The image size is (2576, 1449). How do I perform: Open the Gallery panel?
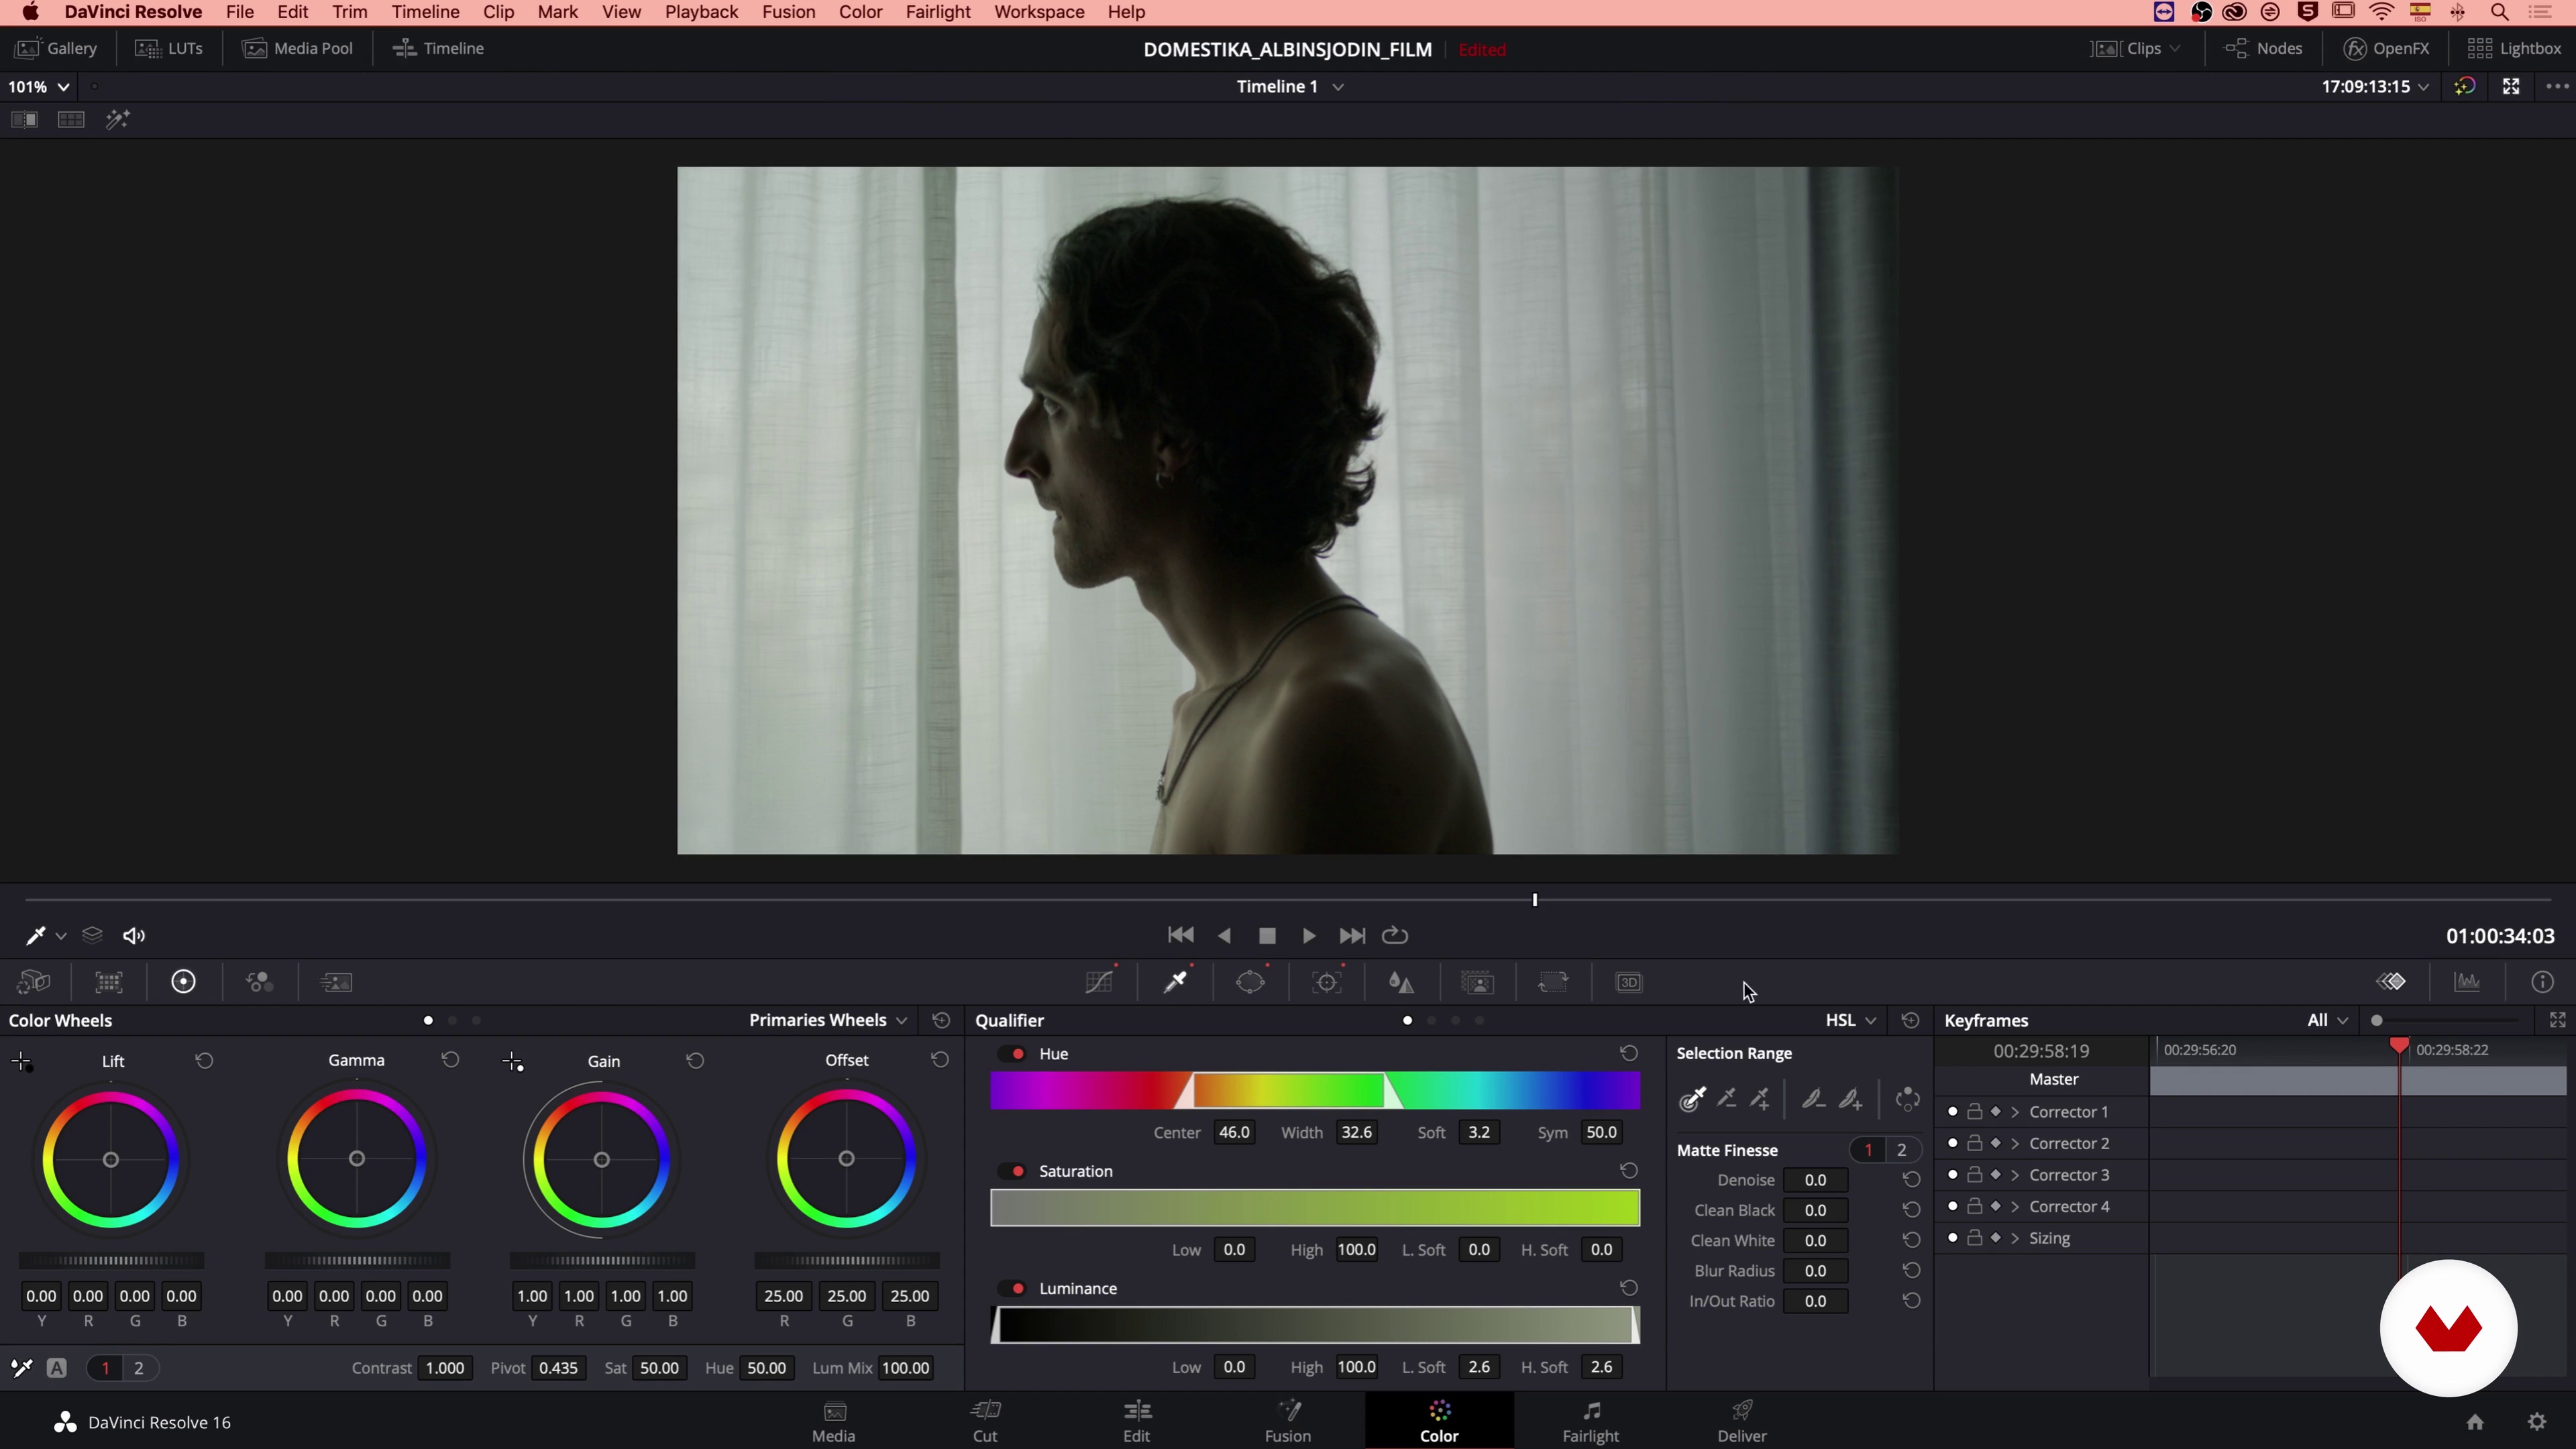[57, 48]
